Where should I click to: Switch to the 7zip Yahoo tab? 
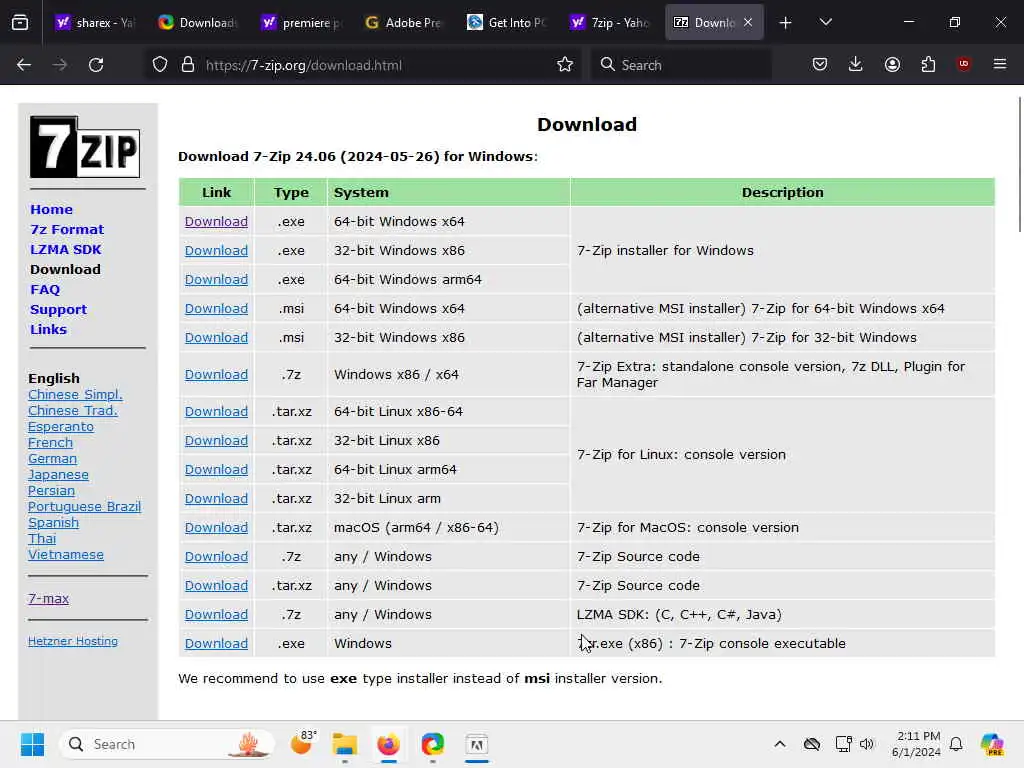[611, 23]
